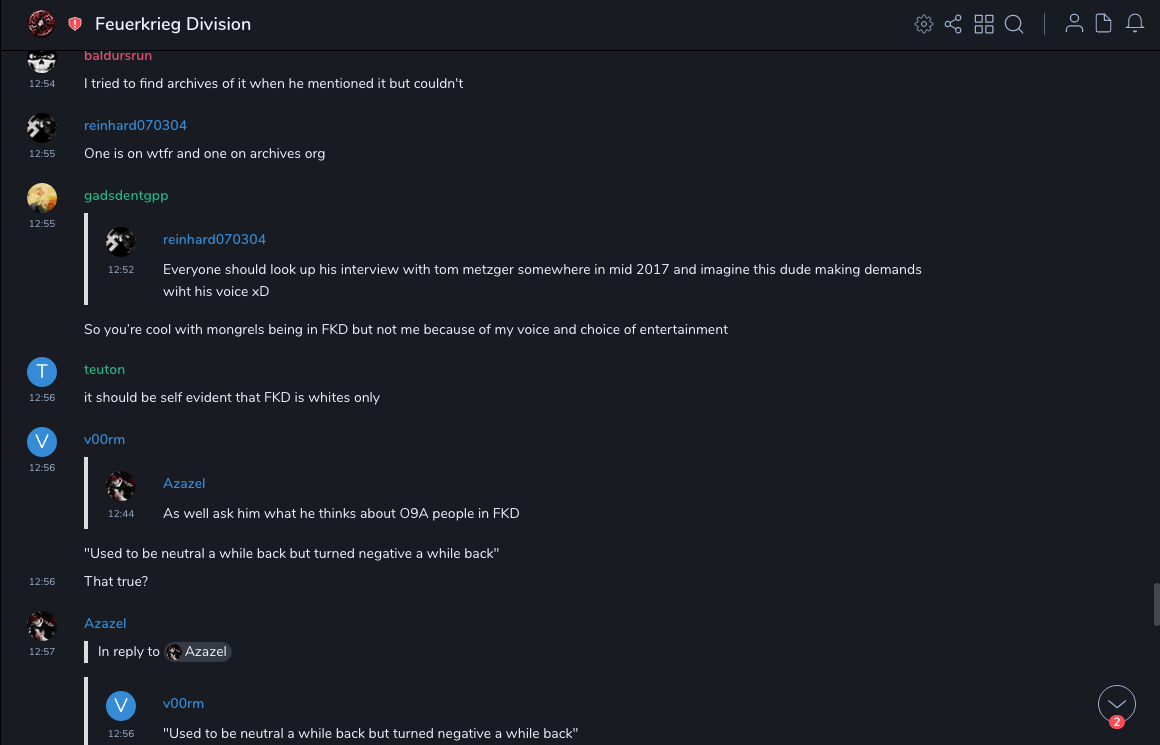This screenshot has width=1160, height=745.
Task: Click the share icon in header
Action: point(953,24)
